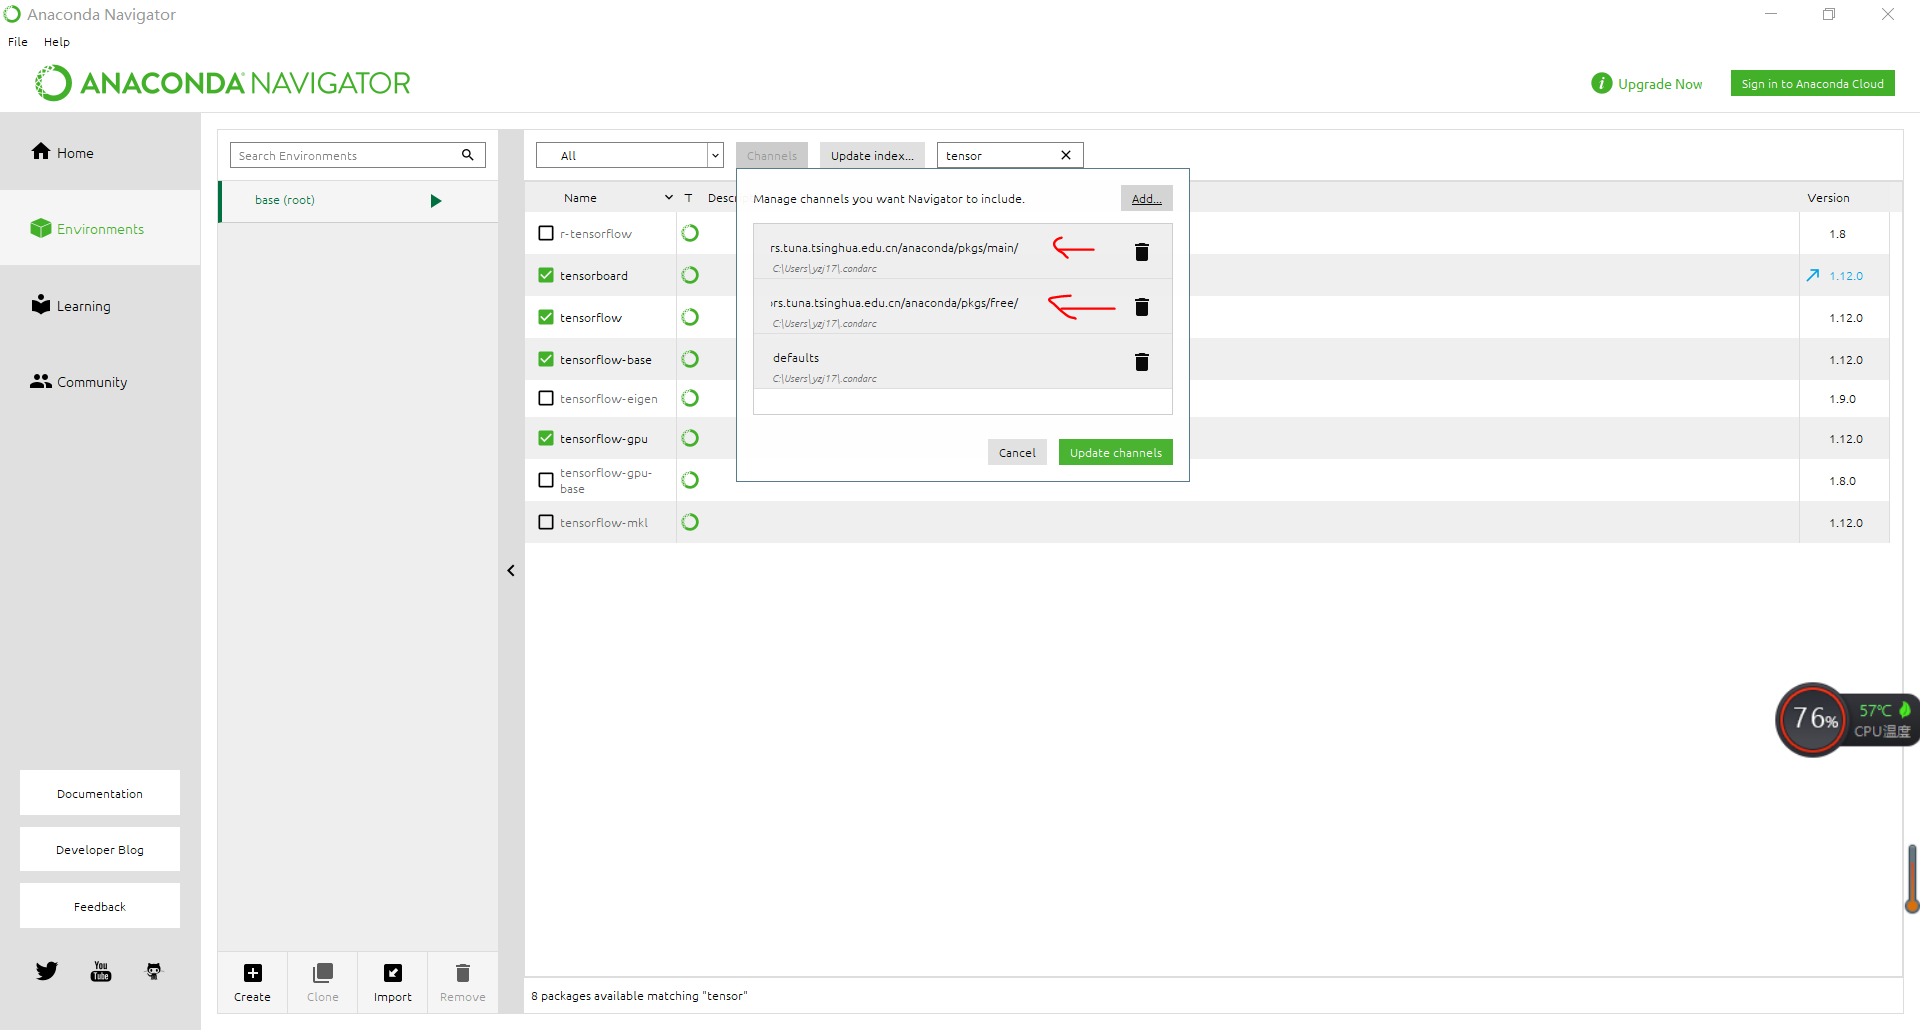Viewport: 1920px width, 1030px height.
Task: Uncheck the tensorflow-gpu package checkbox
Action: tap(546, 438)
